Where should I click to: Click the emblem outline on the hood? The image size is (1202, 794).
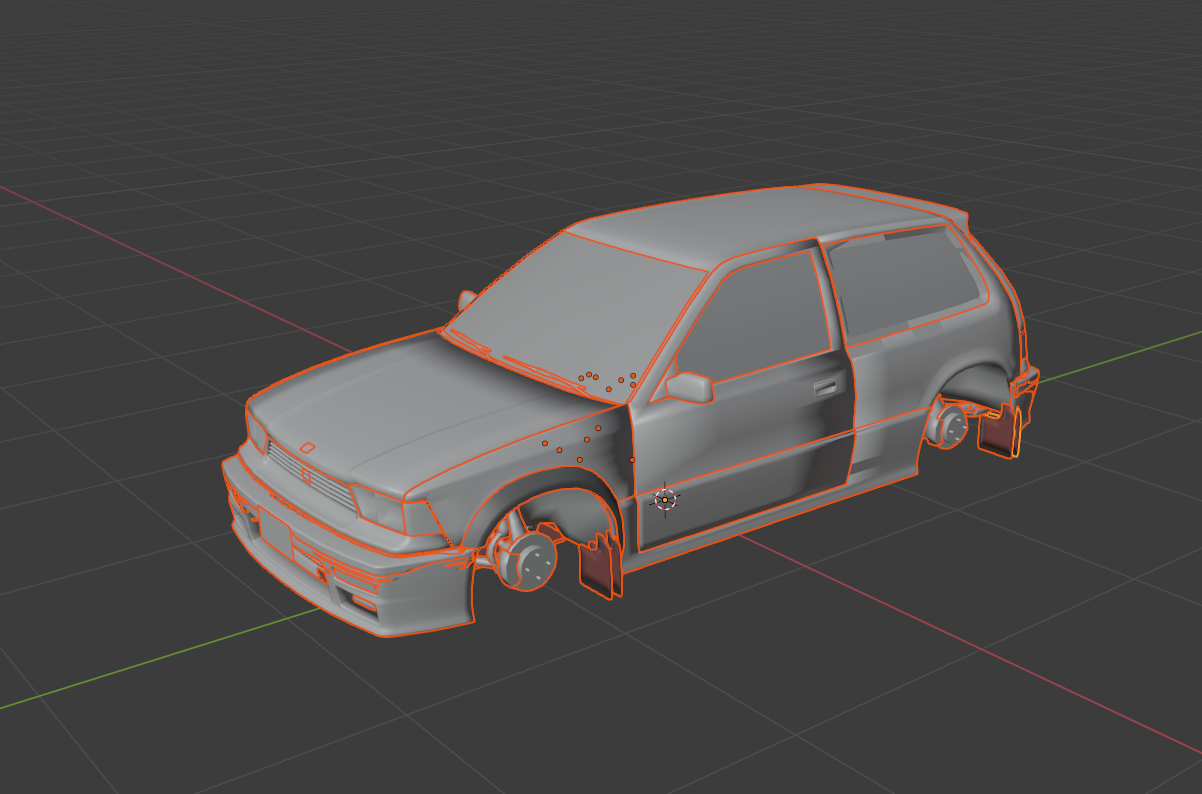click(307, 447)
